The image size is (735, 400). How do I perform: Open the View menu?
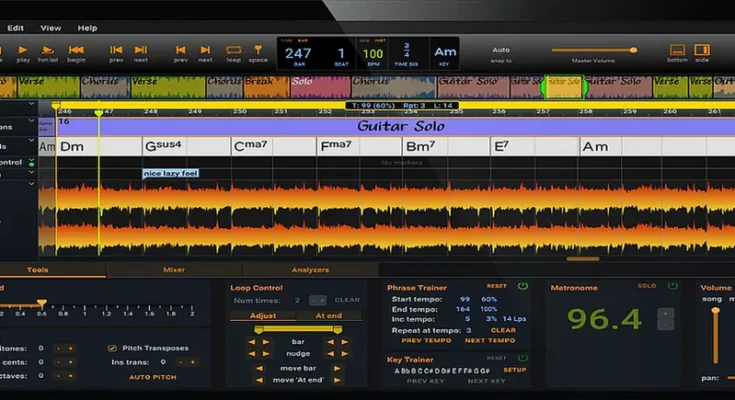tap(50, 28)
